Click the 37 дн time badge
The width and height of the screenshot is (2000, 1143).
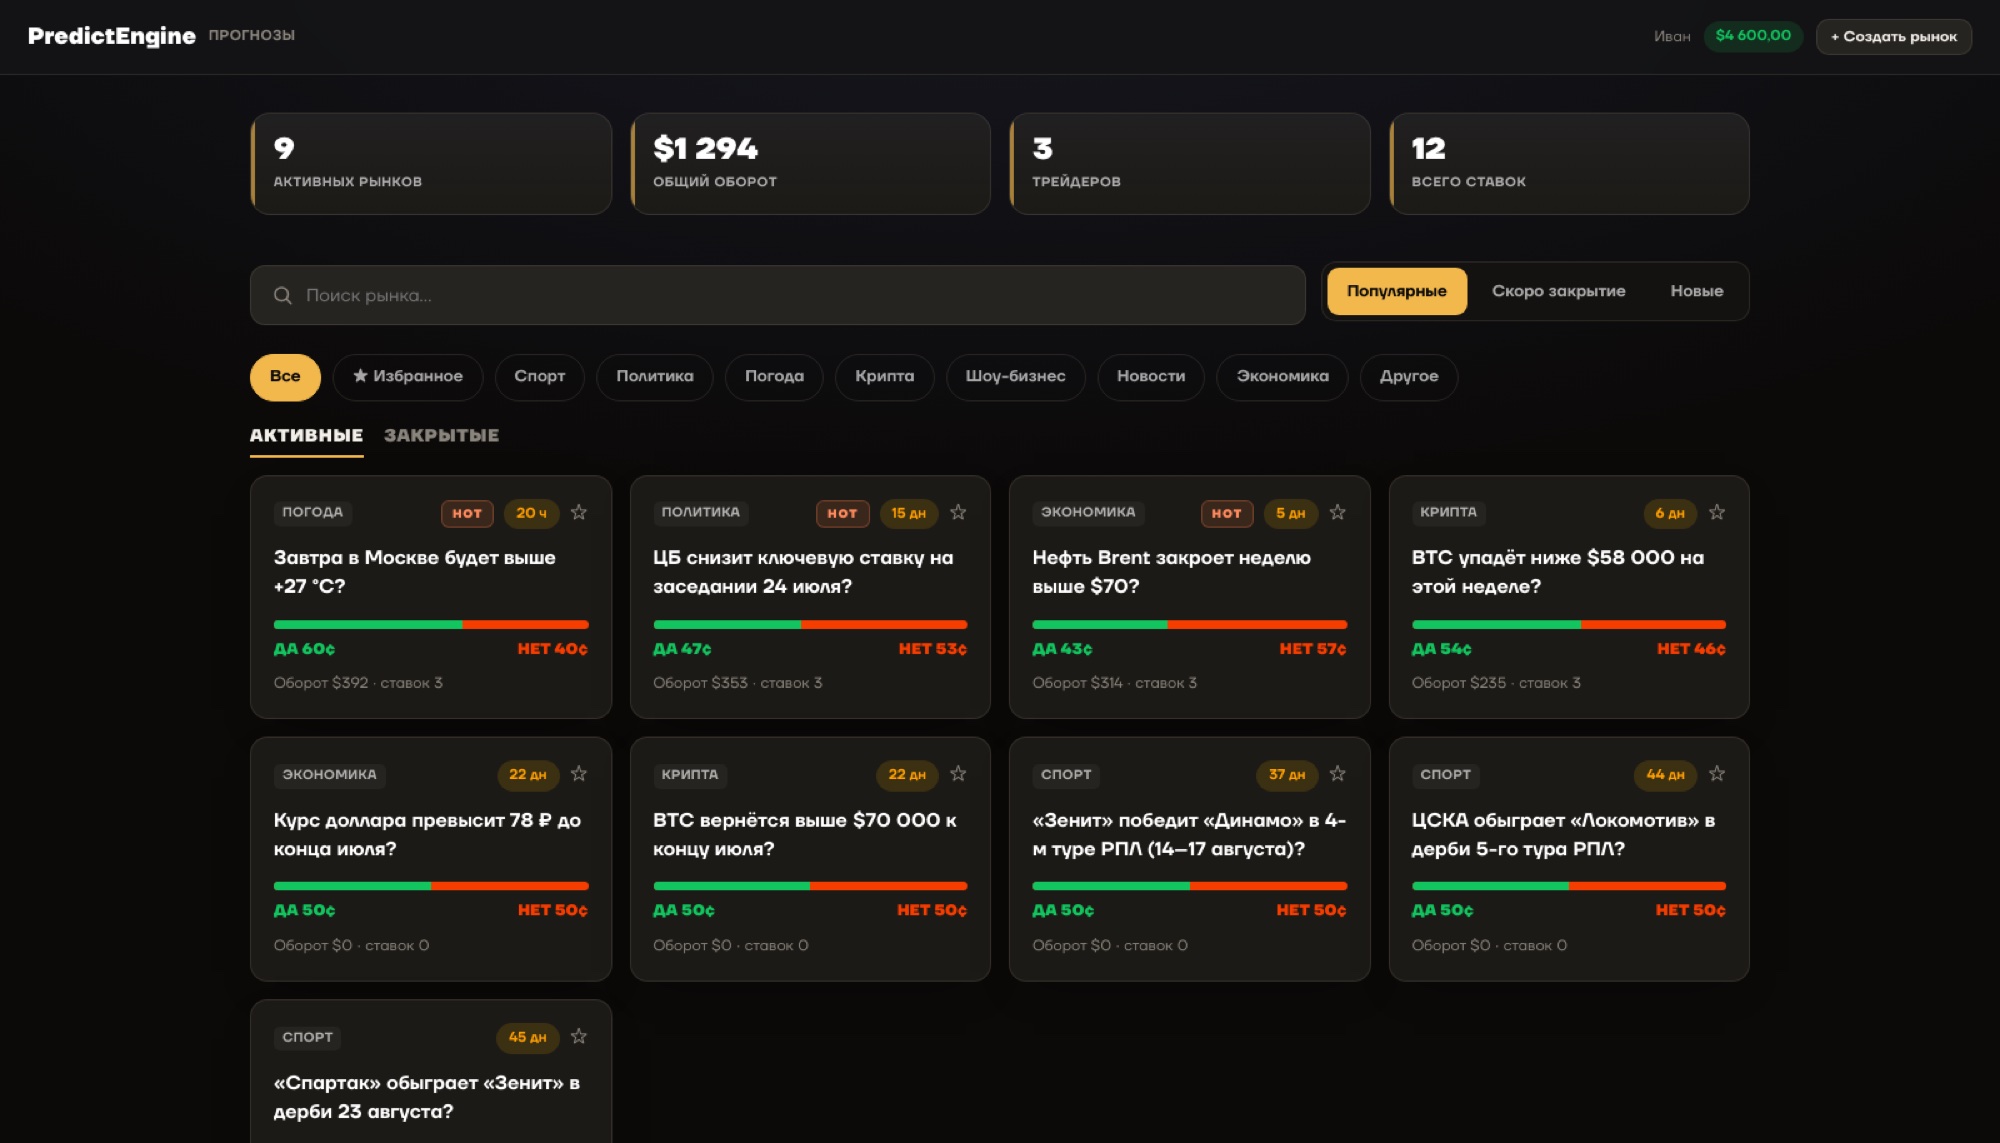click(1287, 775)
